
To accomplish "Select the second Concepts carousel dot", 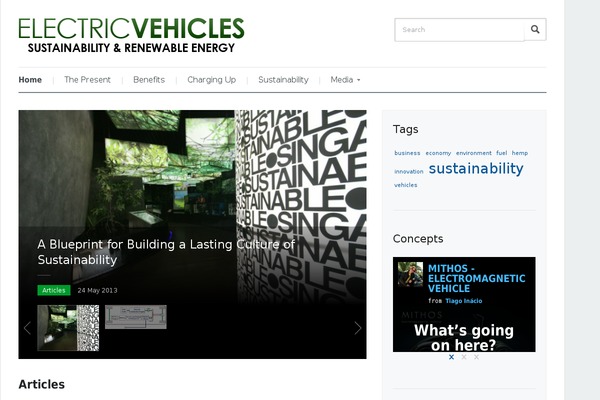I will [x=464, y=357].
